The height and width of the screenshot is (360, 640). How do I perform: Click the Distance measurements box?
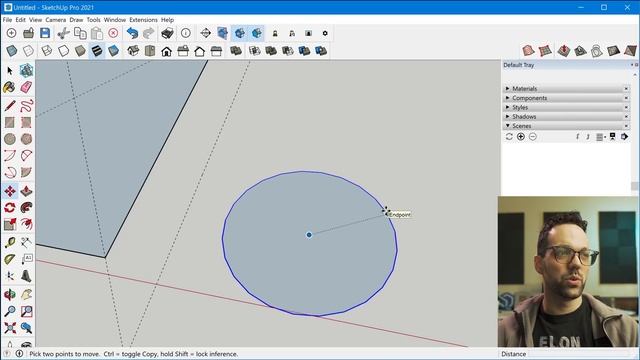pyautogui.click(x=582, y=354)
